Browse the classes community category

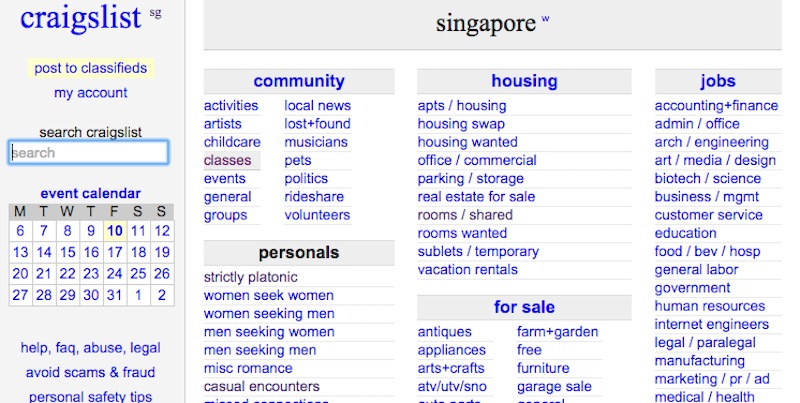[227, 160]
